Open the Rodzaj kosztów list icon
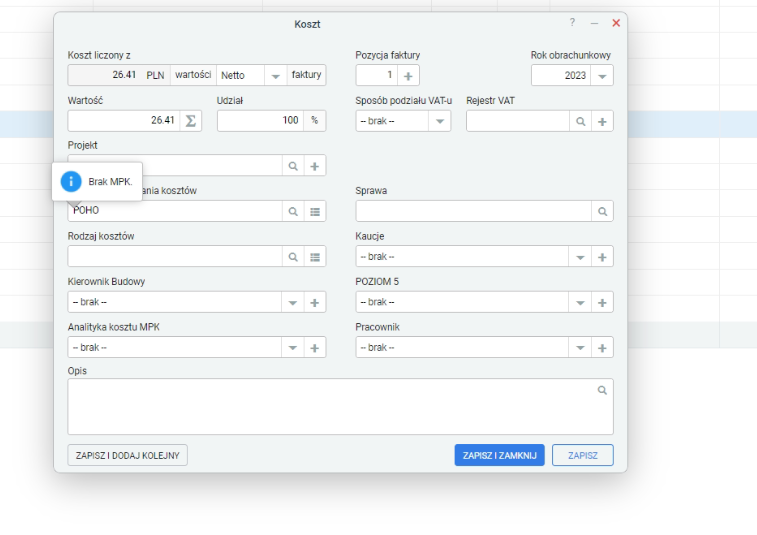This screenshot has height=535, width=757. (315, 257)
